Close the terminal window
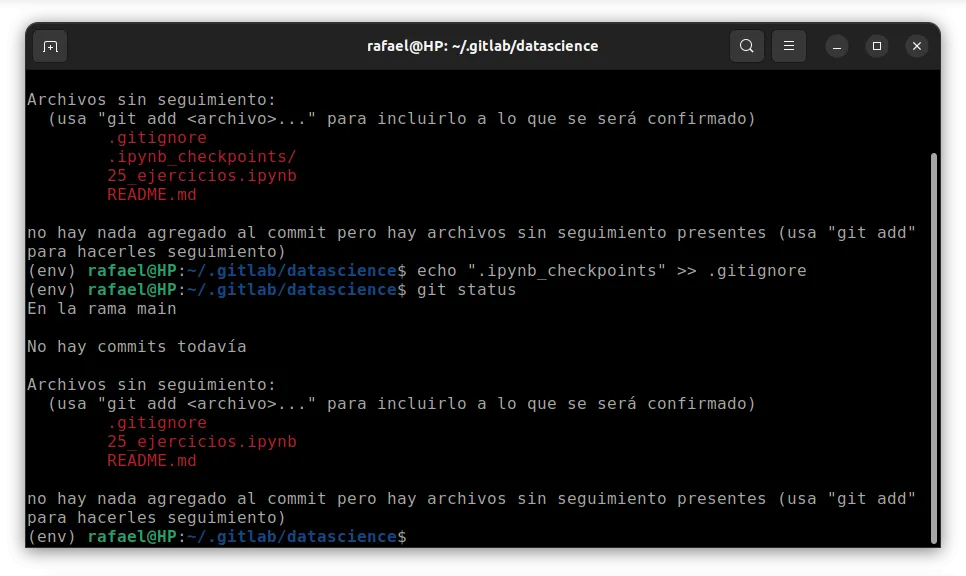Screen dimensions: 966x576 click(x=917, y=46)
